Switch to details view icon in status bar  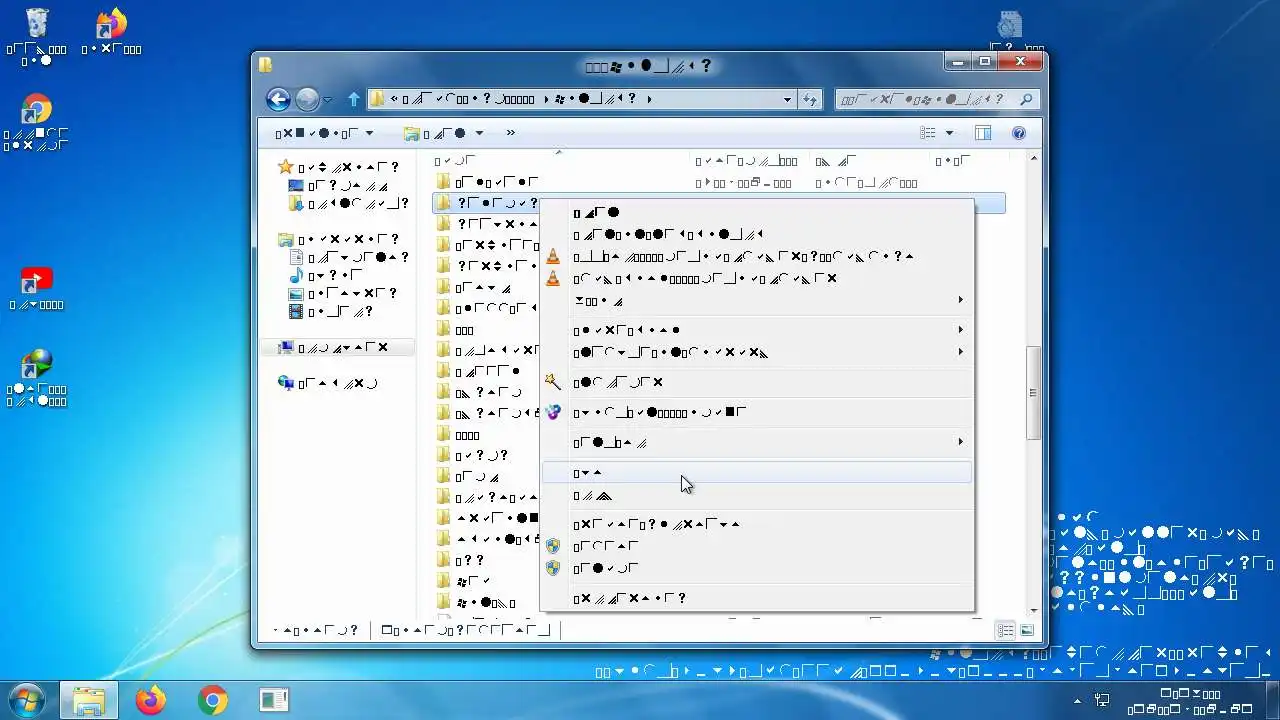pos(1007,631)
